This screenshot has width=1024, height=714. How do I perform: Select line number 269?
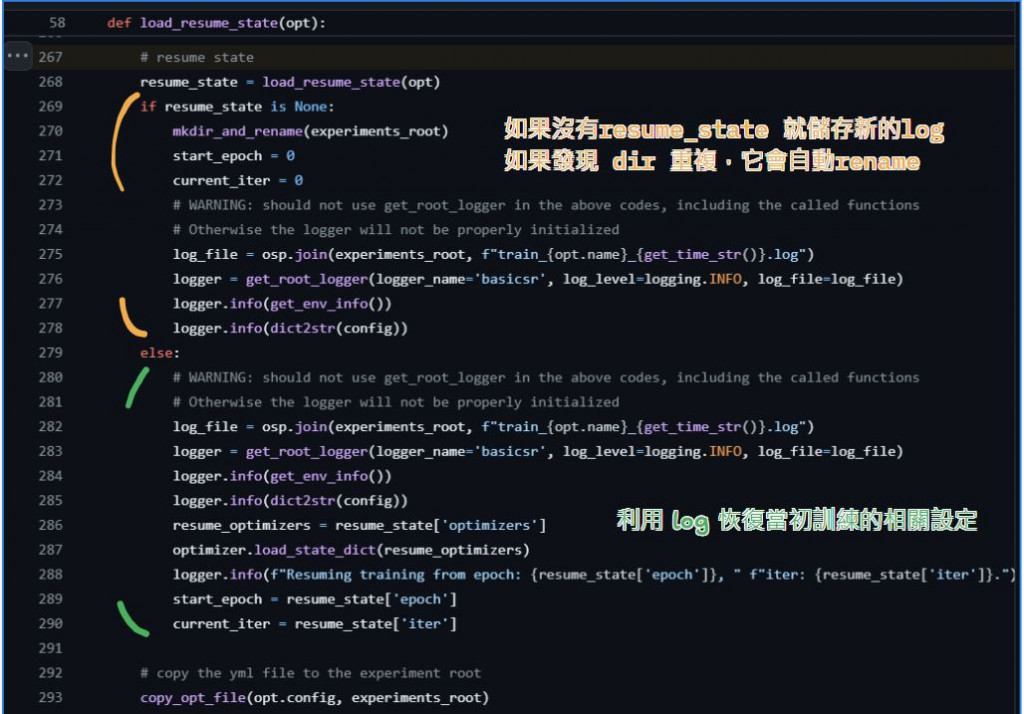(50, 106)
